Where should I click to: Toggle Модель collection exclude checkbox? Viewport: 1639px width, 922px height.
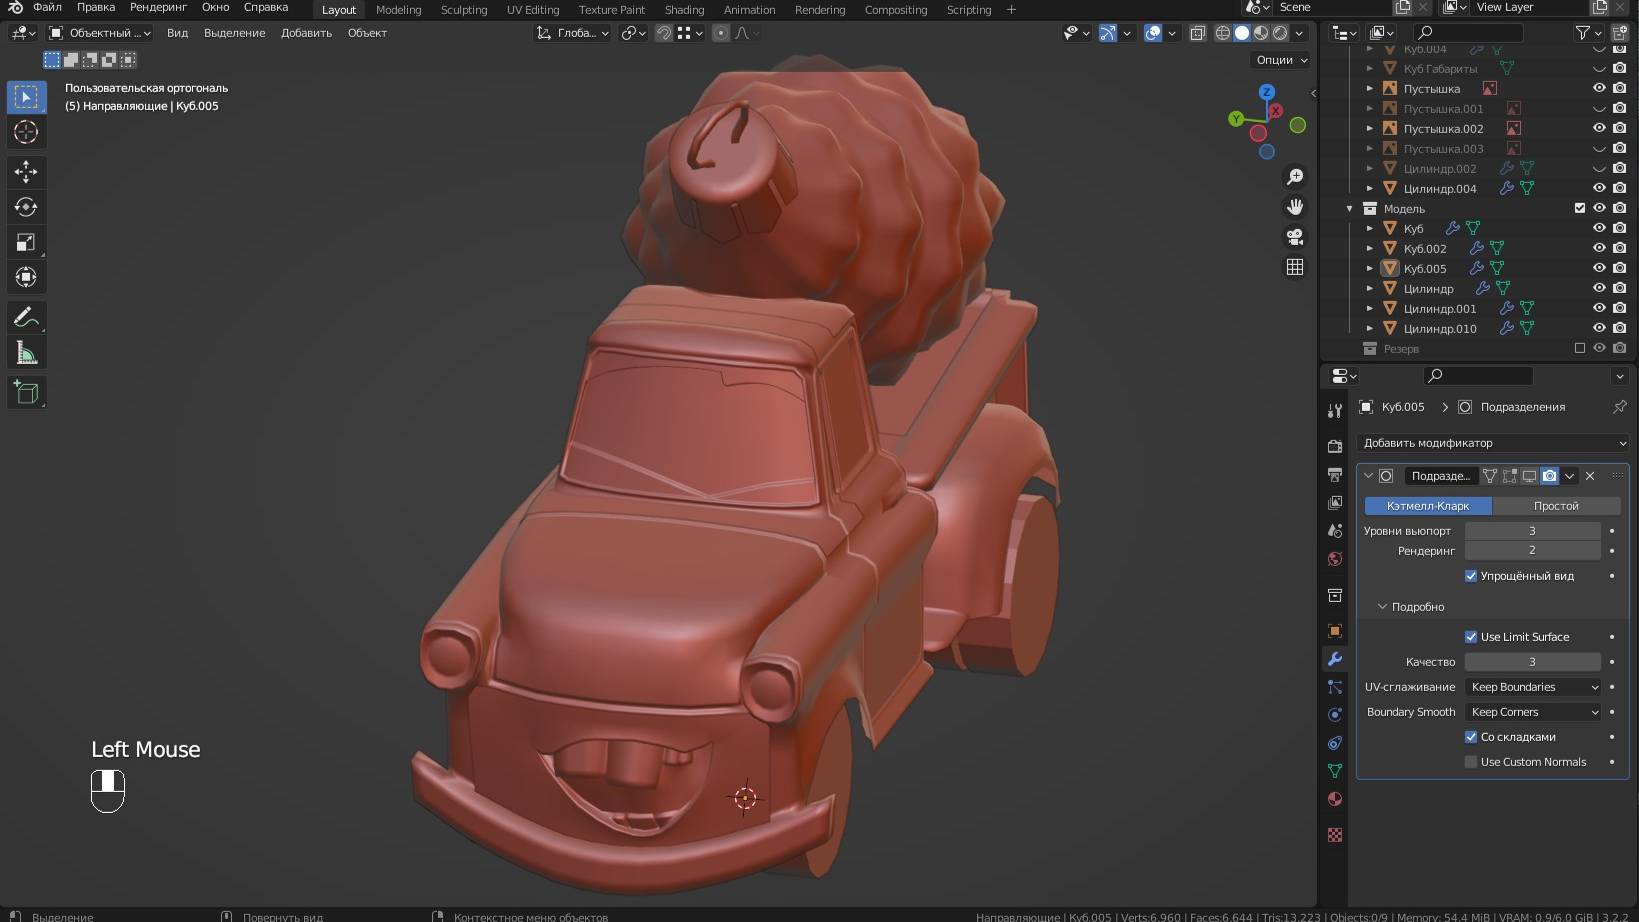(1580, 208)
